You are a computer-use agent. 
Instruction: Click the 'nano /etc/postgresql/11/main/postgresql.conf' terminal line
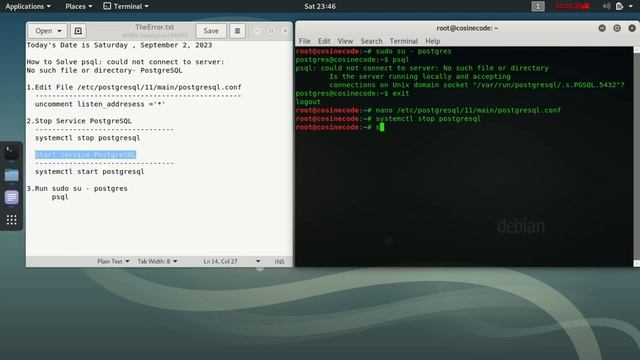(x=429, y=110)
